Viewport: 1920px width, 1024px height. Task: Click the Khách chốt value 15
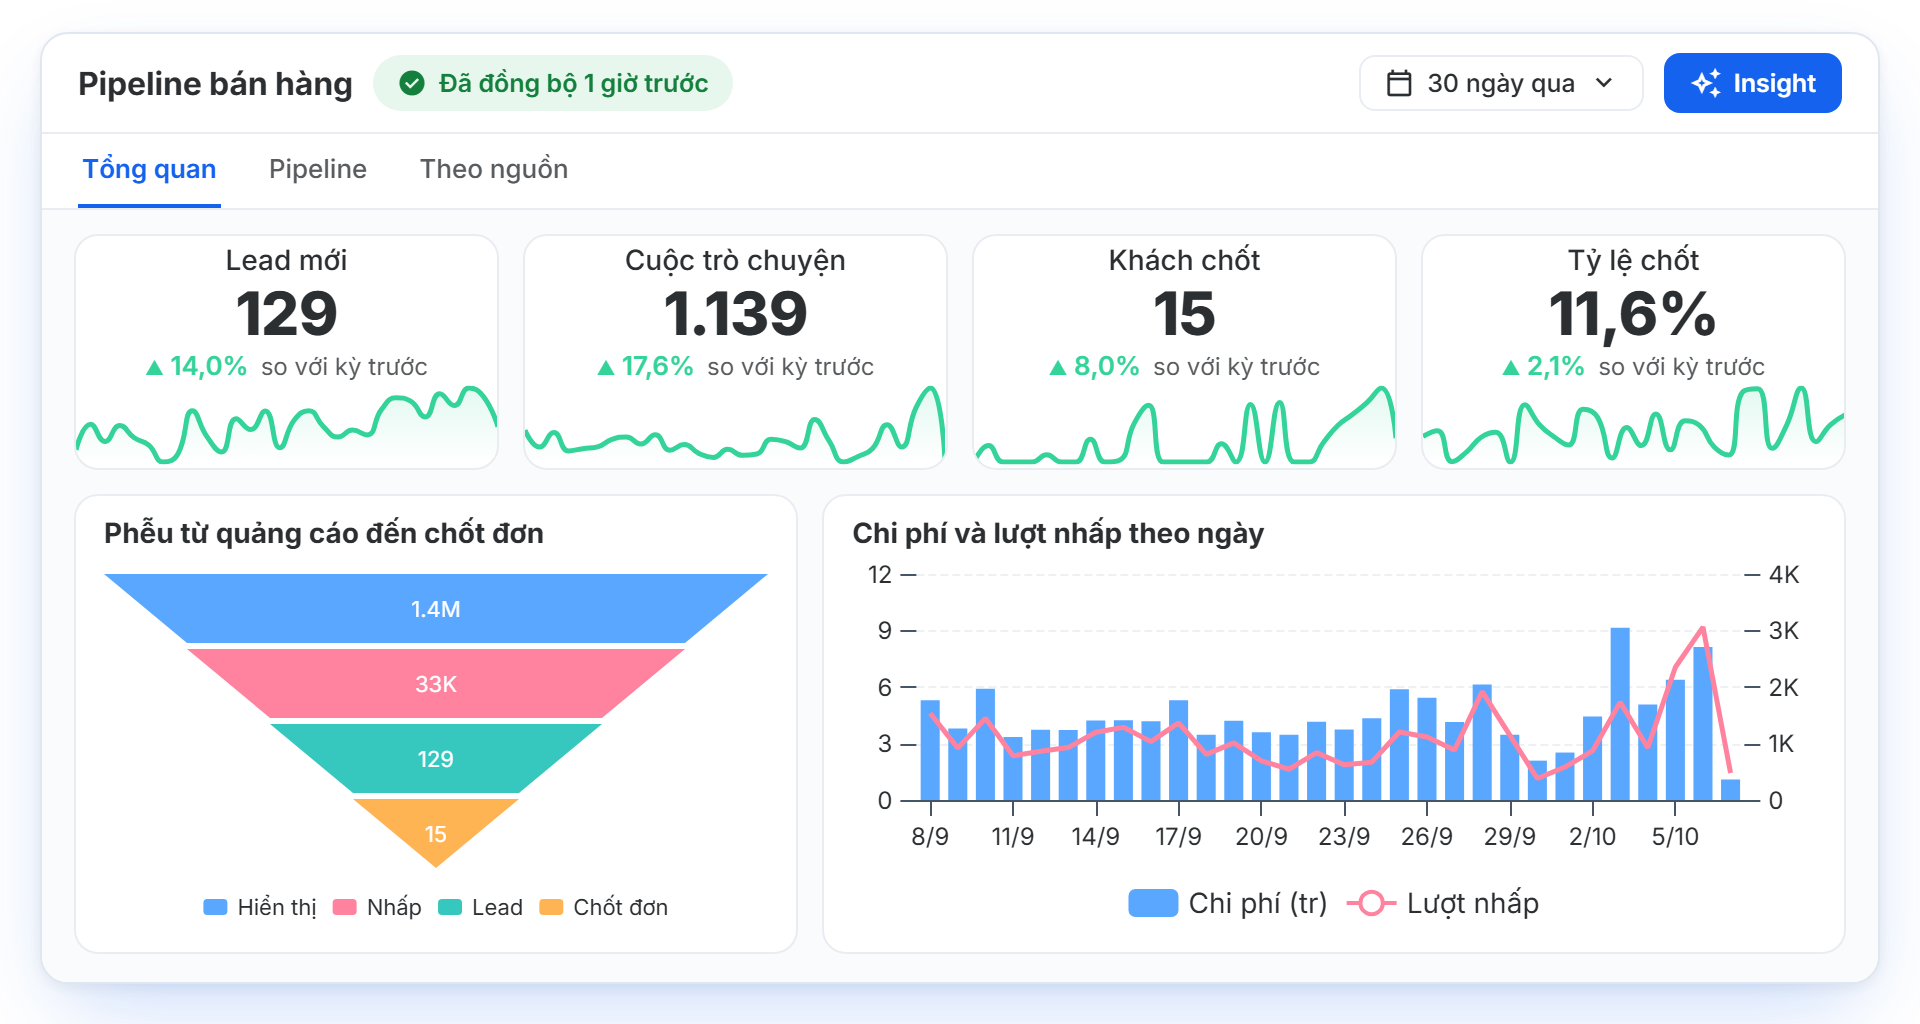(1184, 314)
